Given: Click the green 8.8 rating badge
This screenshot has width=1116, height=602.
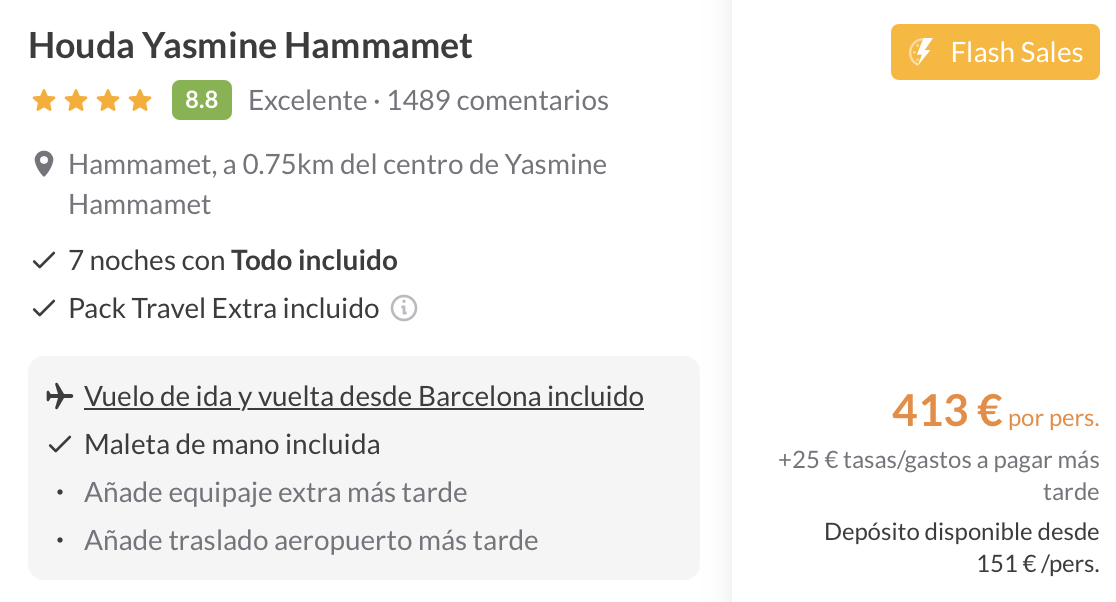Looking at the screenshot, I should pyautogui.click(x=202, y=101).
